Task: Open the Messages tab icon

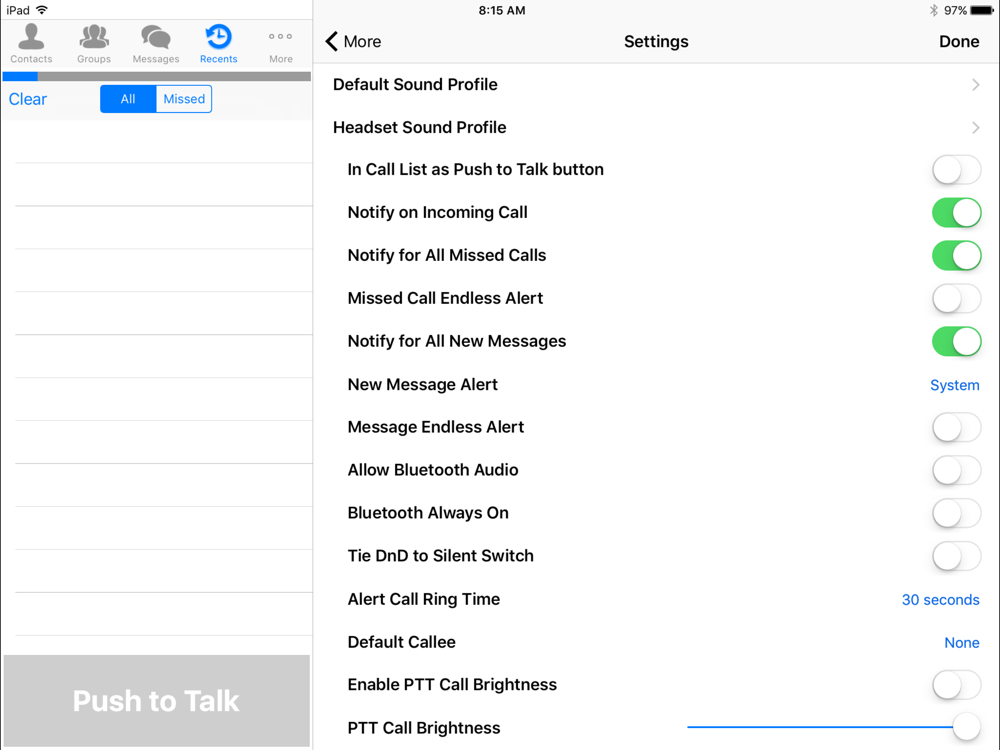Action: pyautogui.click(x=156, y=37)
